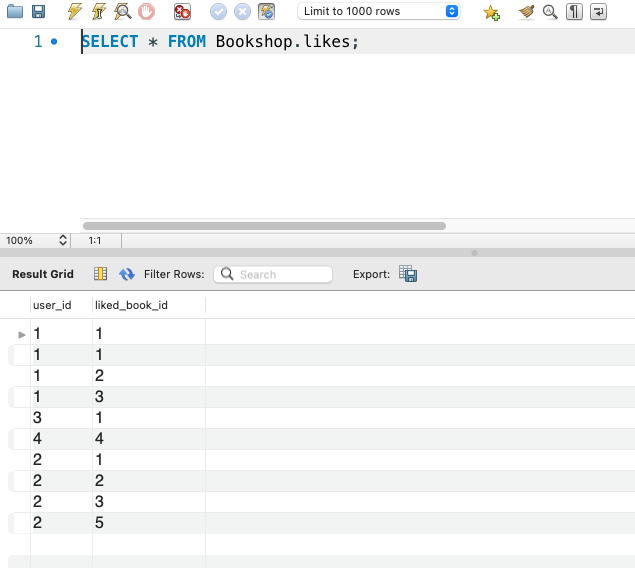Toggle field types with the column grid icon
Screen dimensions: 635x568
(x=100, y=274)
